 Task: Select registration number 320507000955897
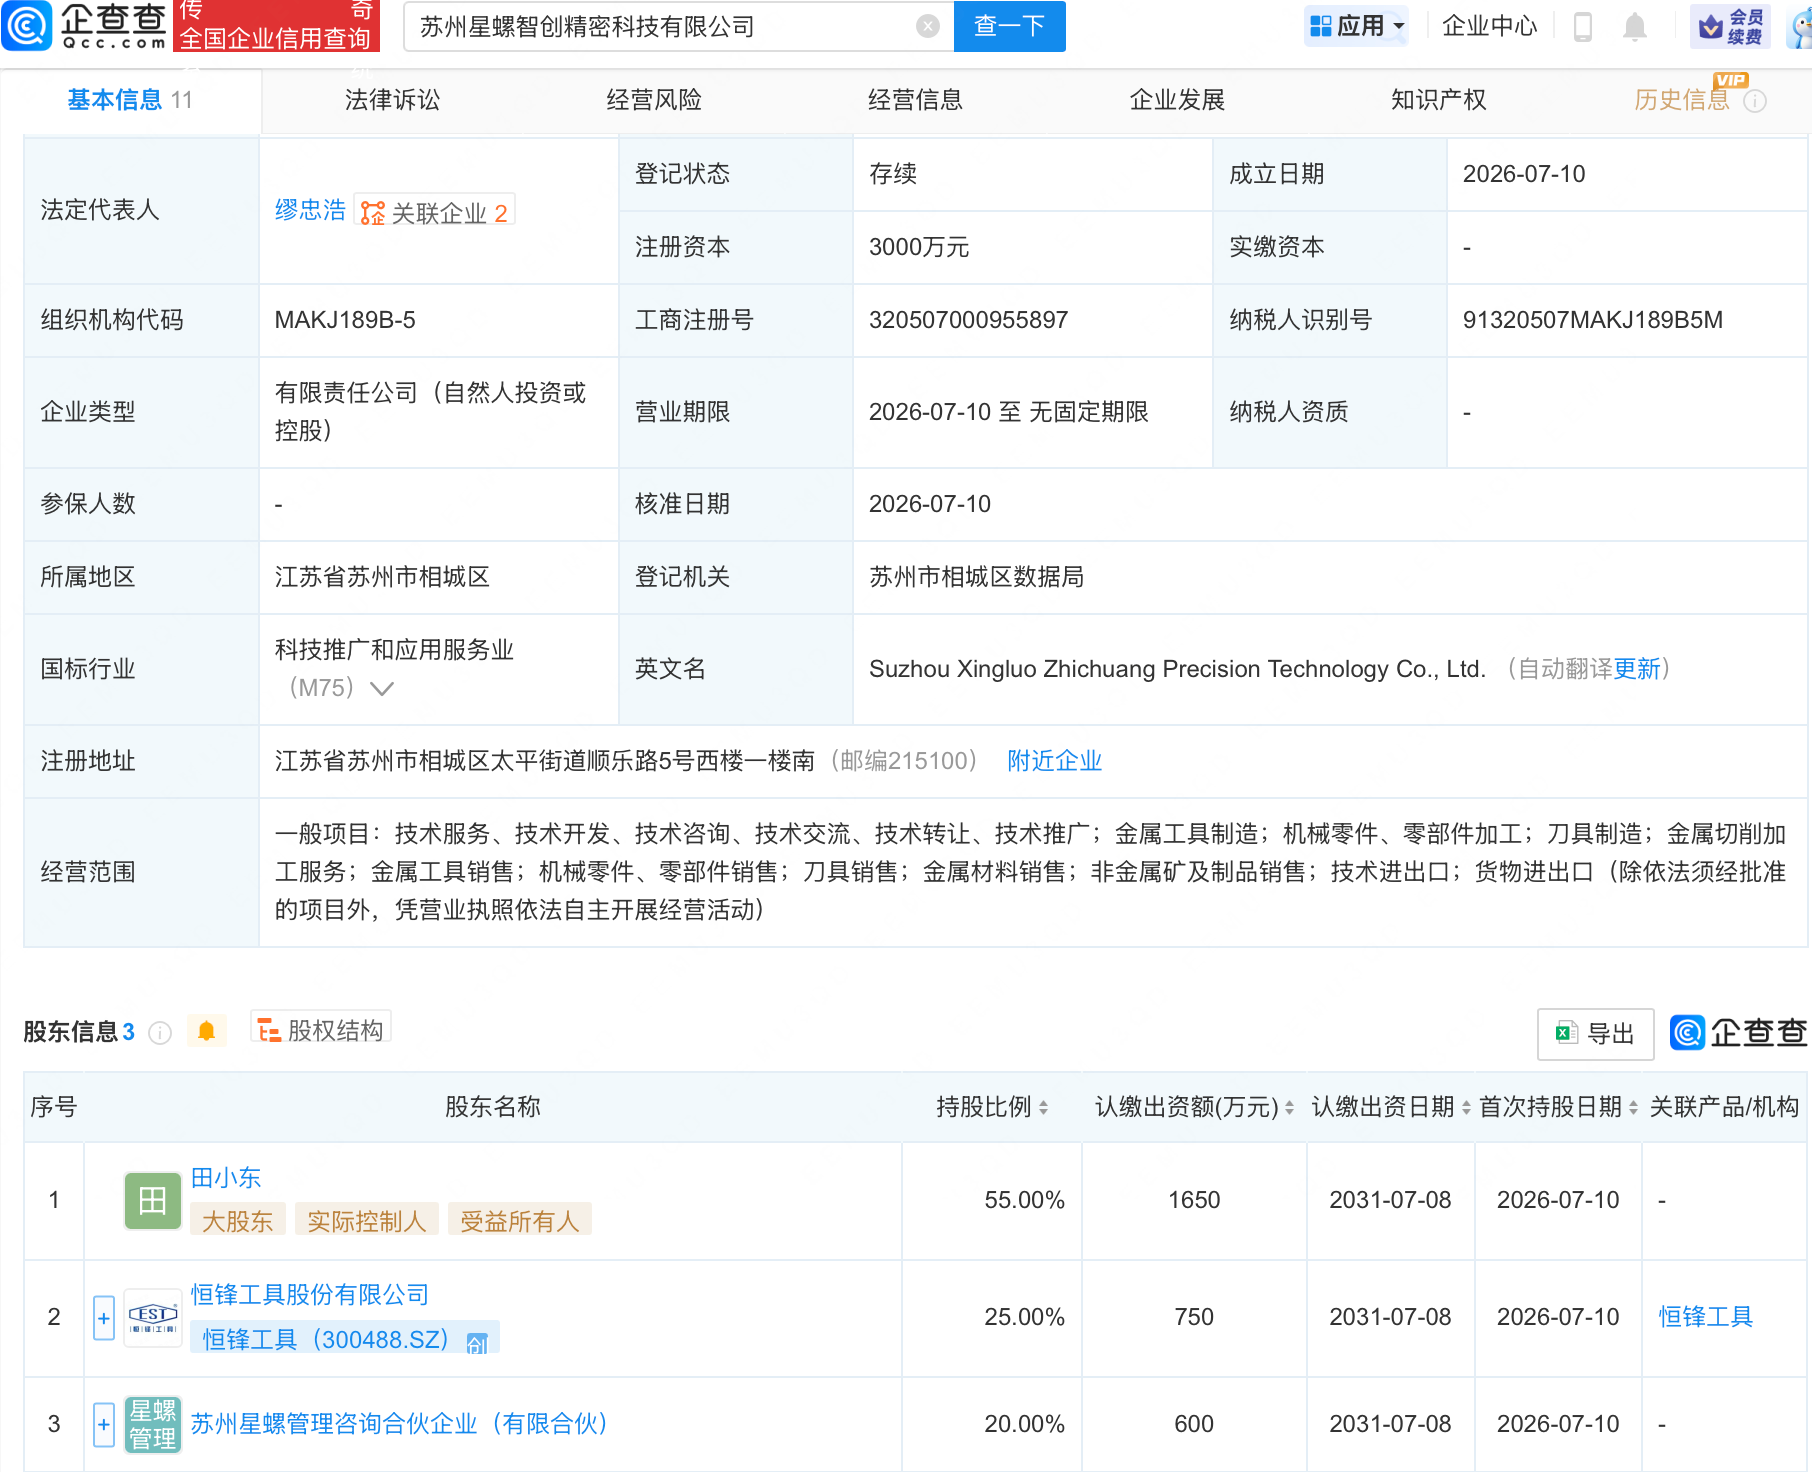coord(968,320)
